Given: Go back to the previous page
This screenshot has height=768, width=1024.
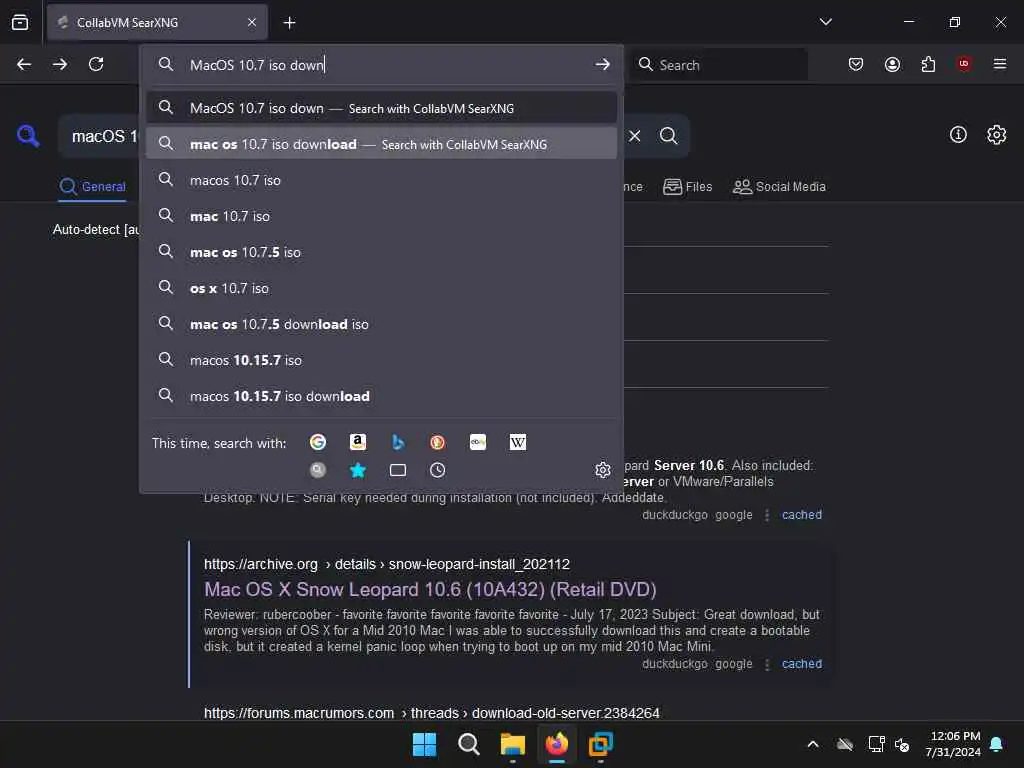Looking at the screenshot, I should 24,64.
